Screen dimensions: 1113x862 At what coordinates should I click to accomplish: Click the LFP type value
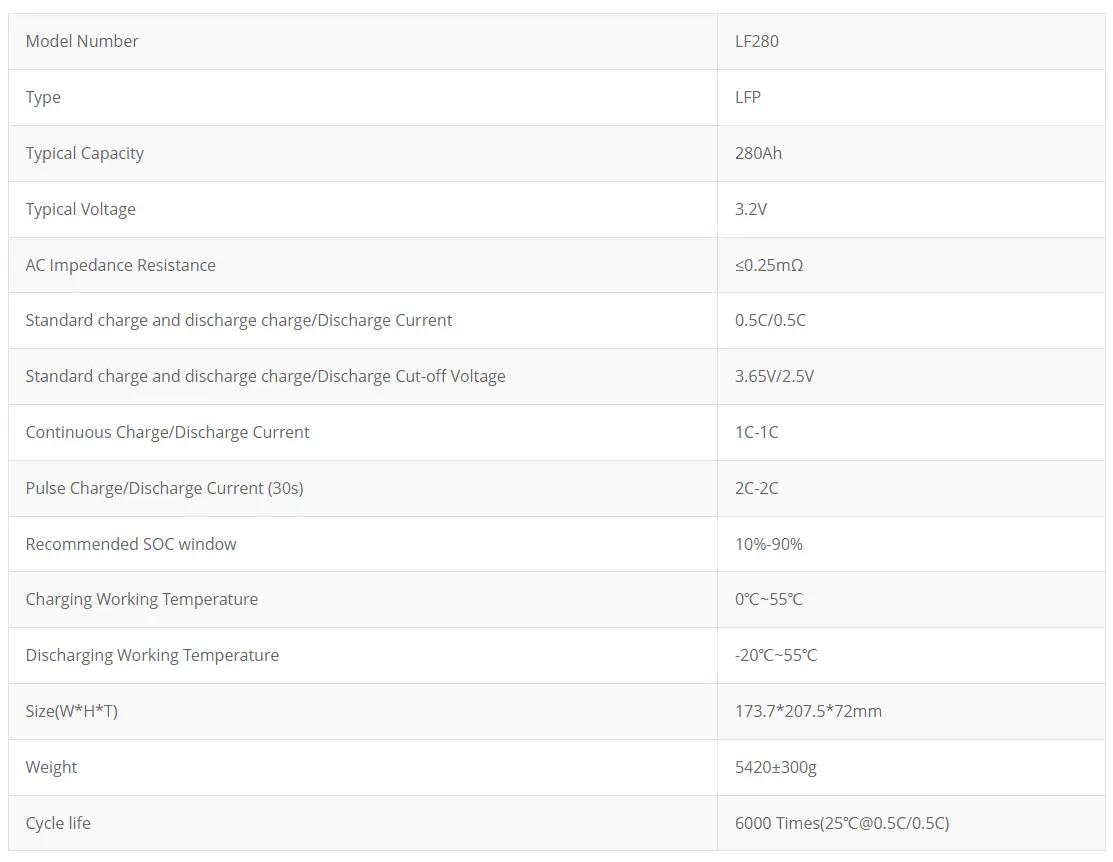[748, 97]
